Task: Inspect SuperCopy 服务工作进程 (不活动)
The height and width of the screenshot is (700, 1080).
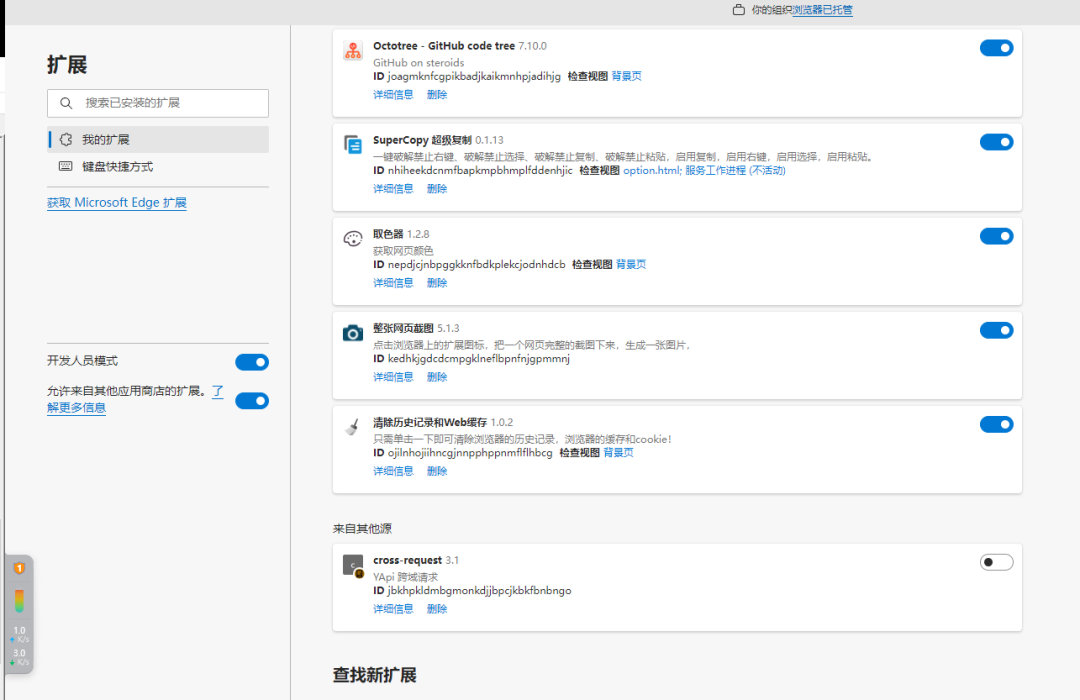Action: 735,170
